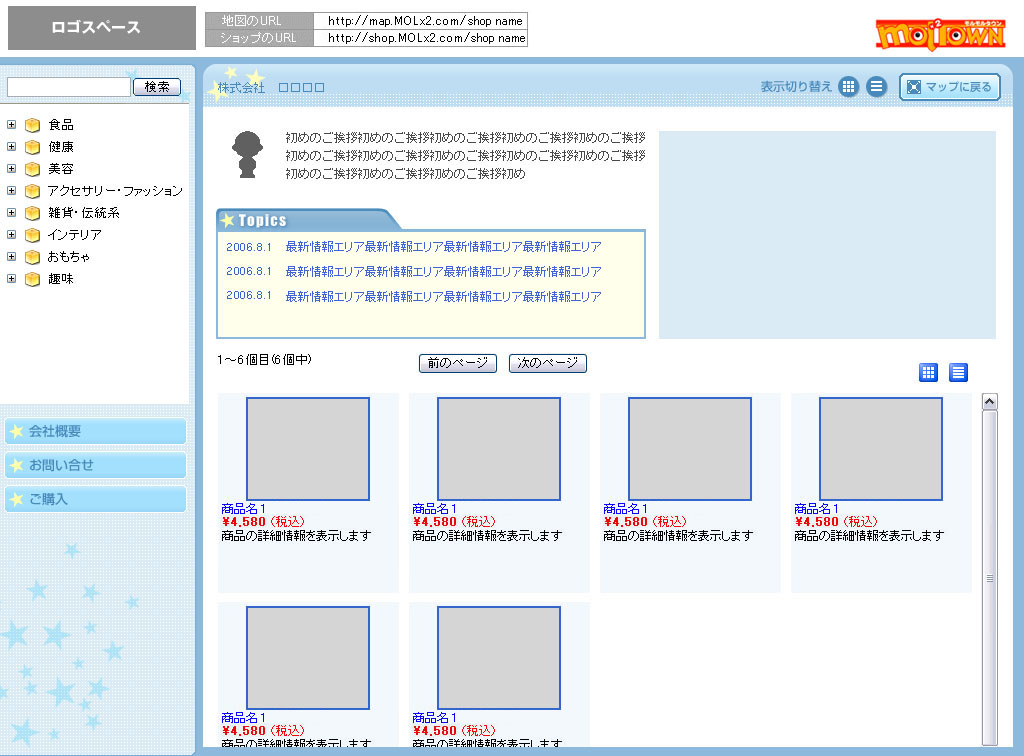Image resolution: width=1024 pixels, height=756 pixels.
Task: Click the search text field
Action: click(69, 87)
